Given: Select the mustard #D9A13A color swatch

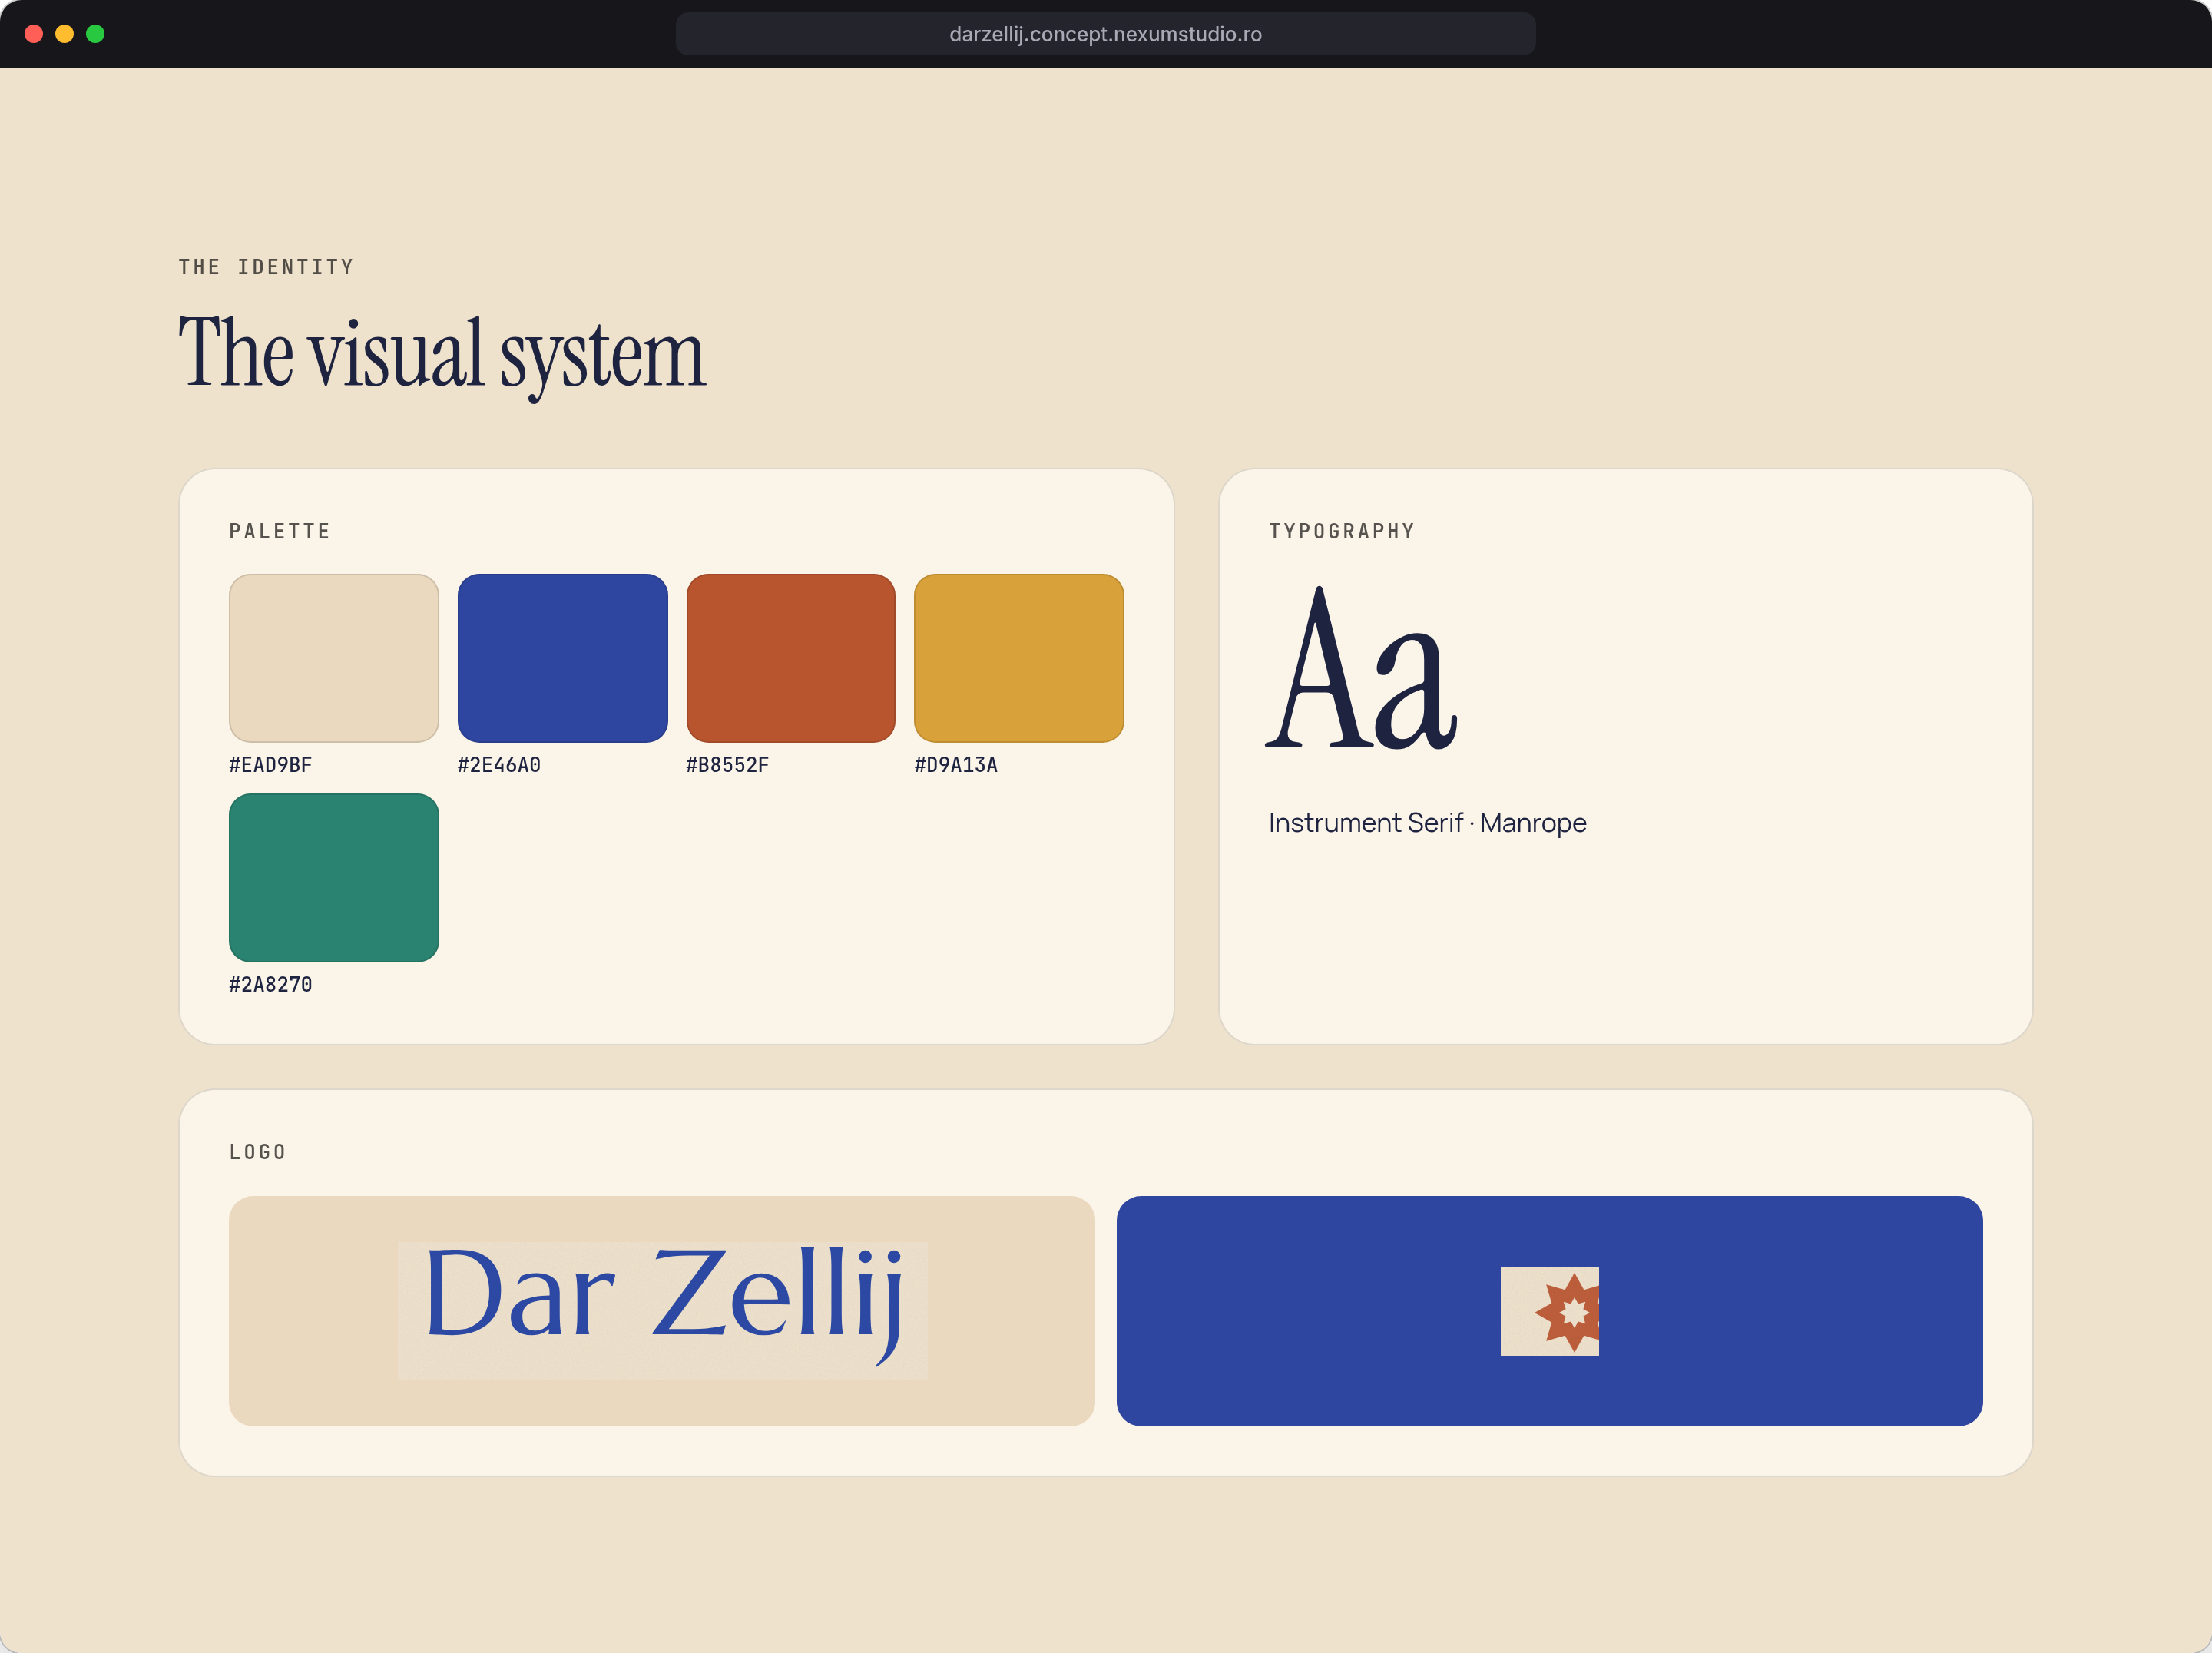Looking at the screenshot, I should click(1019, 658).
